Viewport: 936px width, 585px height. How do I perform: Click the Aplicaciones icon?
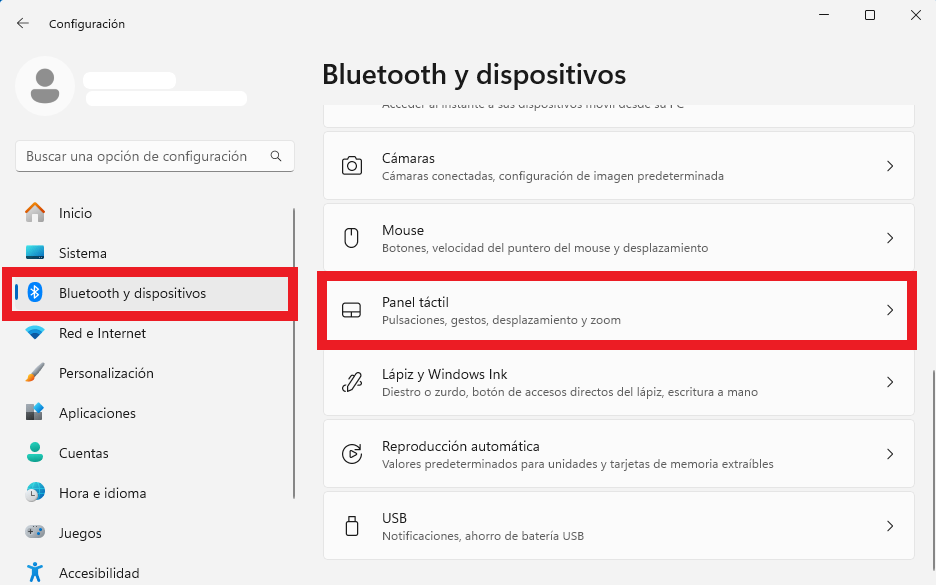point(35,412)
